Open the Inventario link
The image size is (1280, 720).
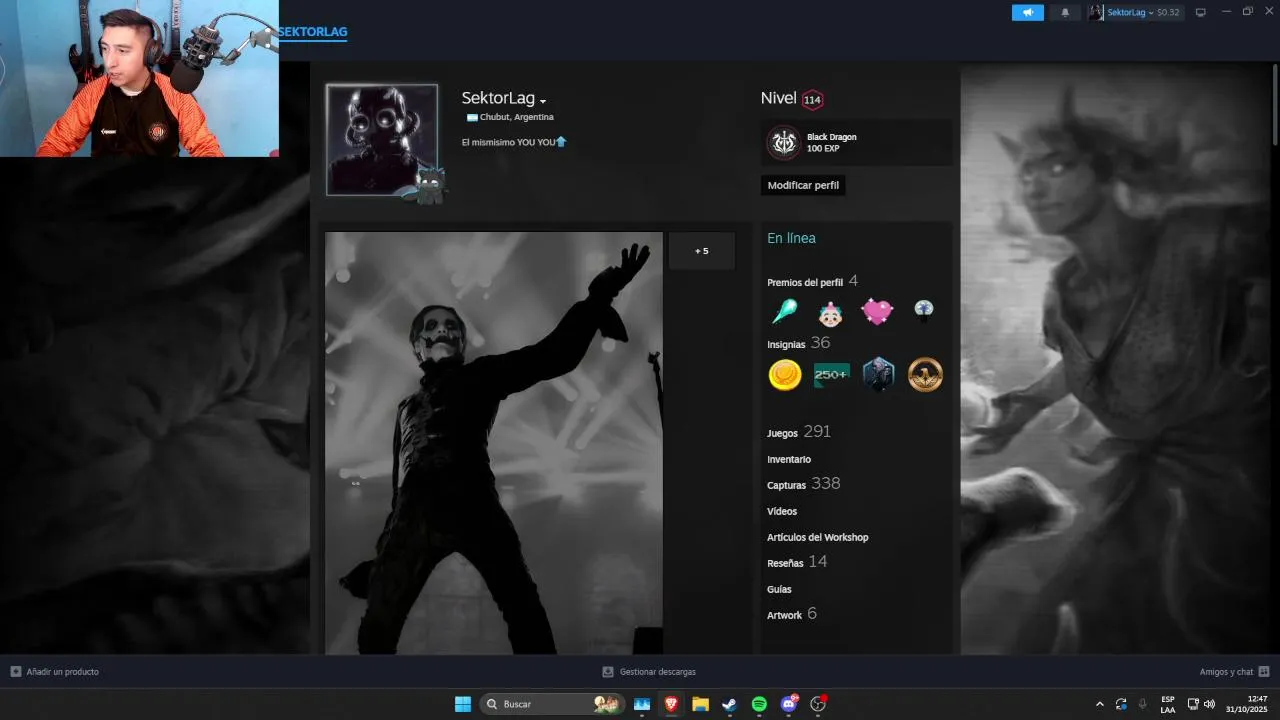point(789,459)
